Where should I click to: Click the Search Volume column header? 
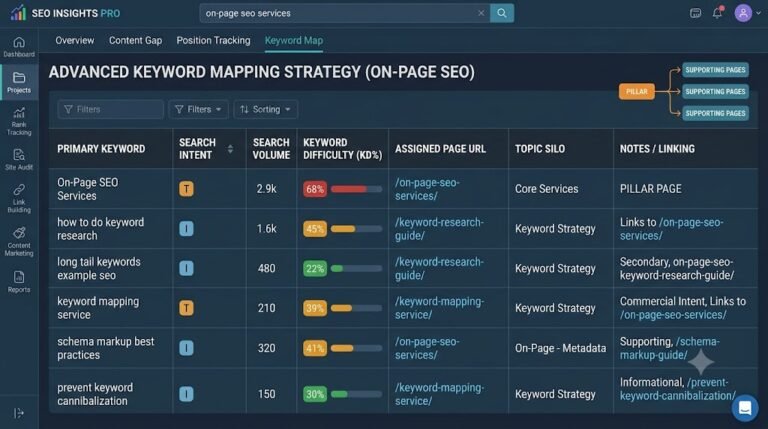coord(271,149)
